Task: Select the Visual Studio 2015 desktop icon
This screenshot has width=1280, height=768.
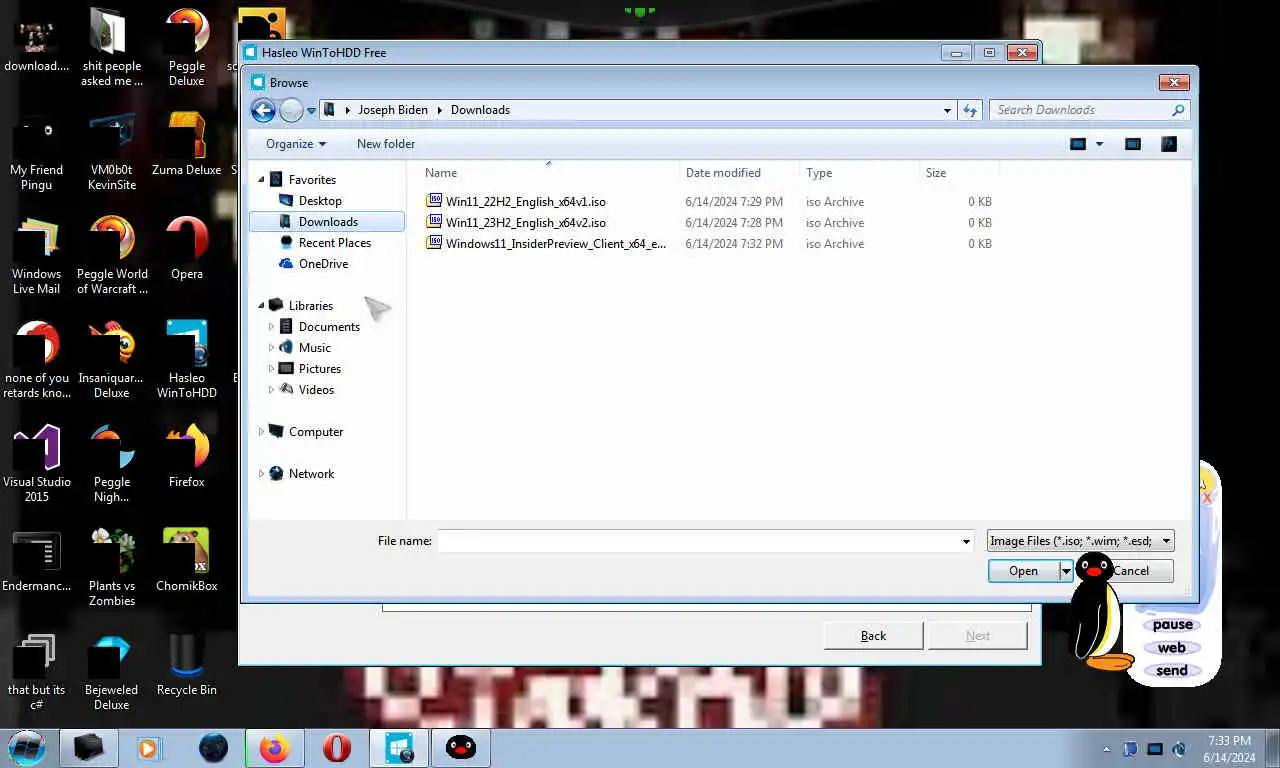Action: 37,463
